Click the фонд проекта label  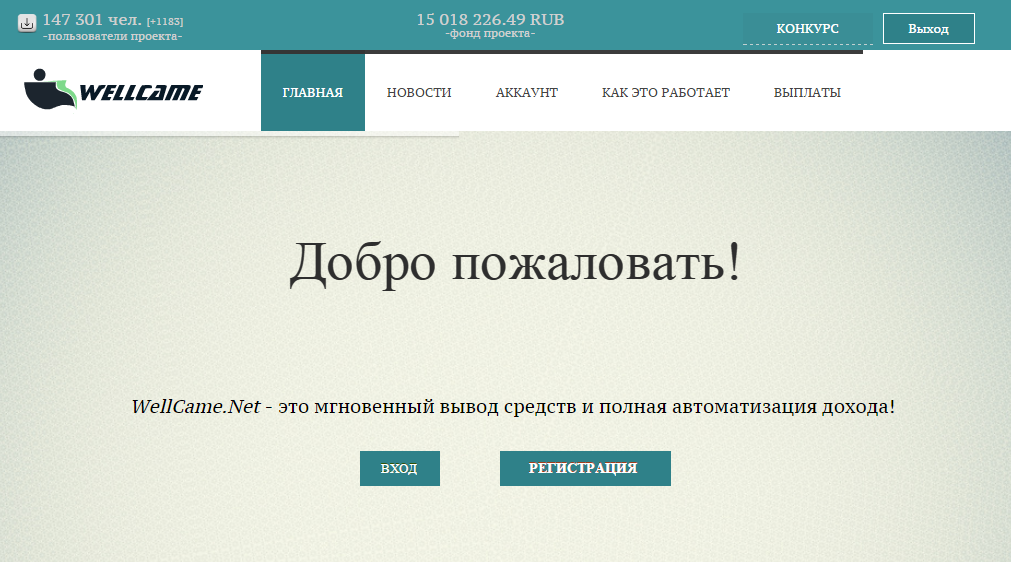tap(490, 34)
